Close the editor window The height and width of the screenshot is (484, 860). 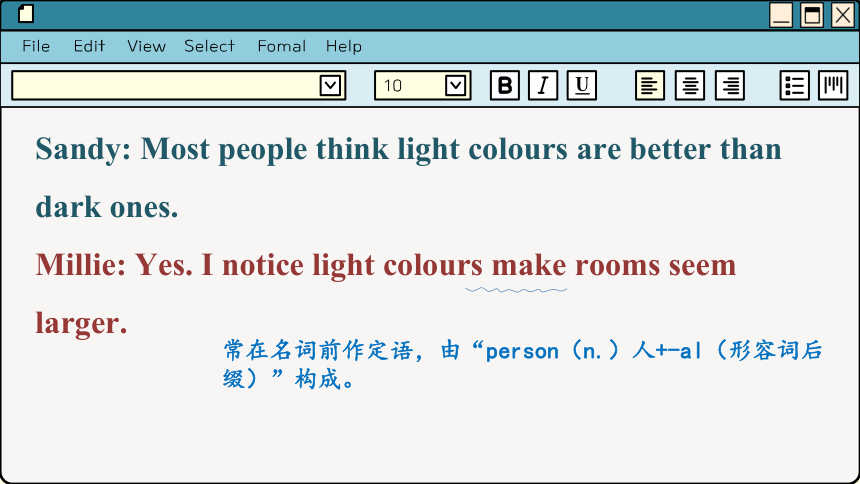843,15
